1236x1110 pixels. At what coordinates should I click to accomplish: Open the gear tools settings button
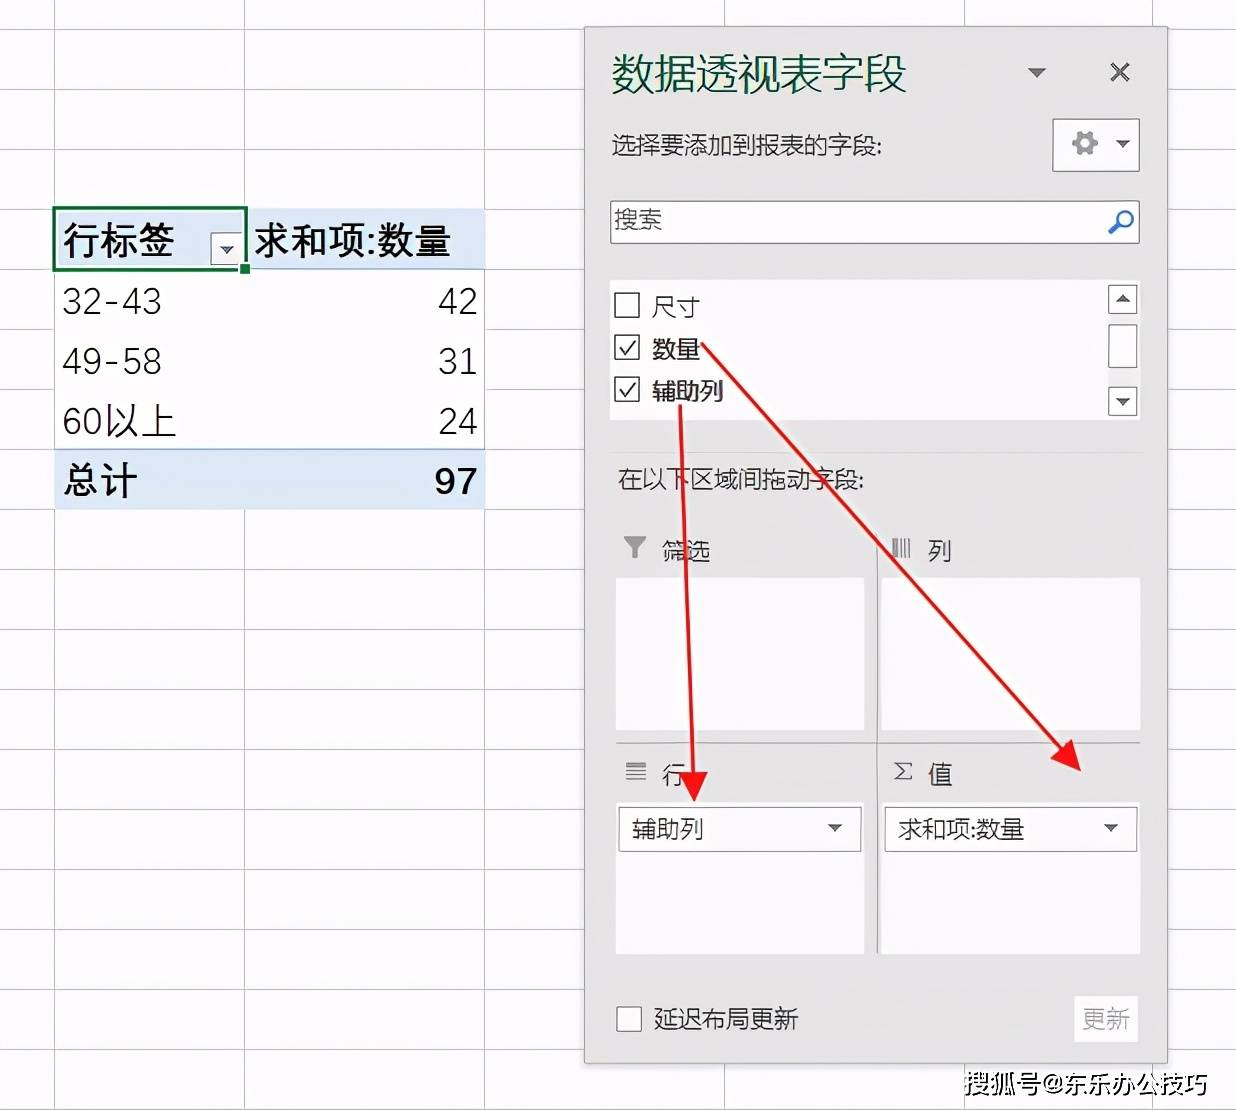tap(1096, 145)
